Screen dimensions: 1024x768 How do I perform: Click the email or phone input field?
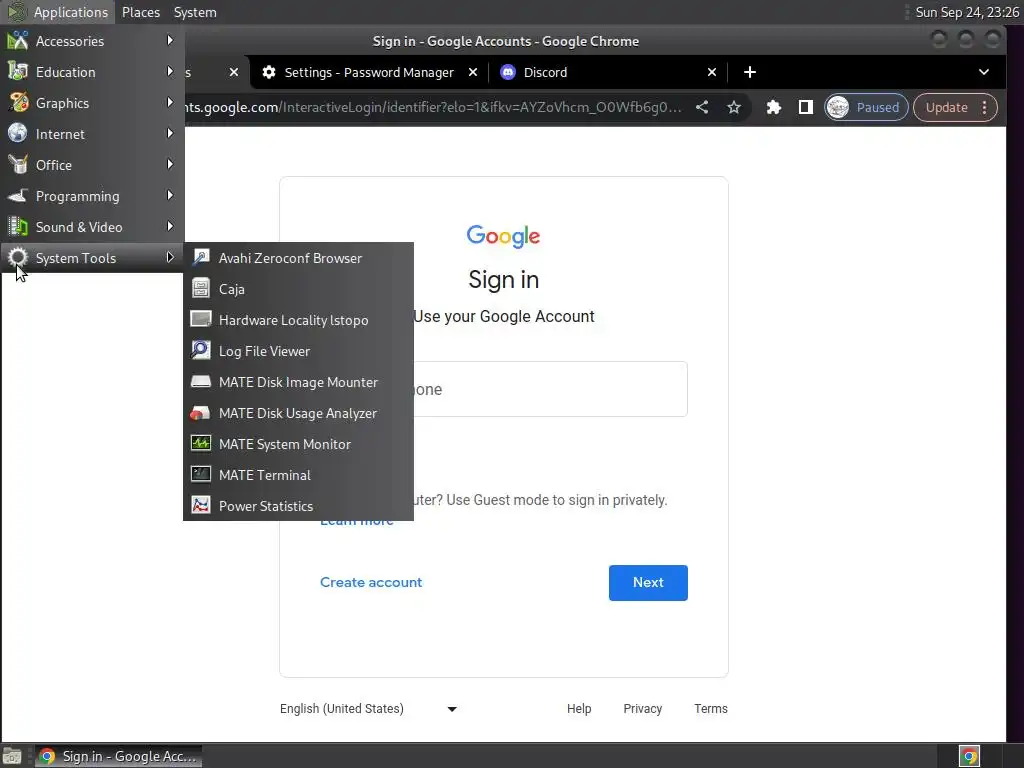coord(550,389)
